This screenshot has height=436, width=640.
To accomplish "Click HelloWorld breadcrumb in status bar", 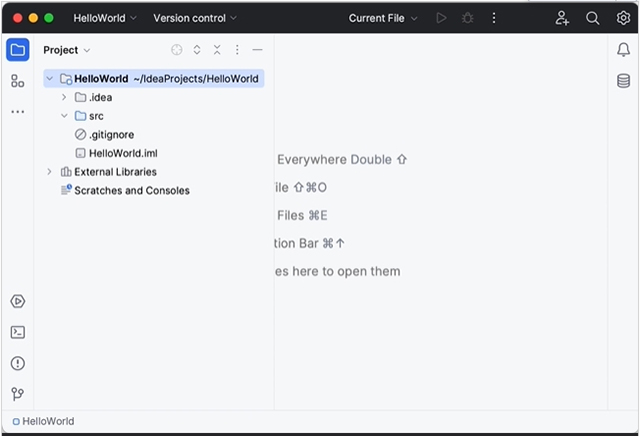I will [x=43, y=421].
